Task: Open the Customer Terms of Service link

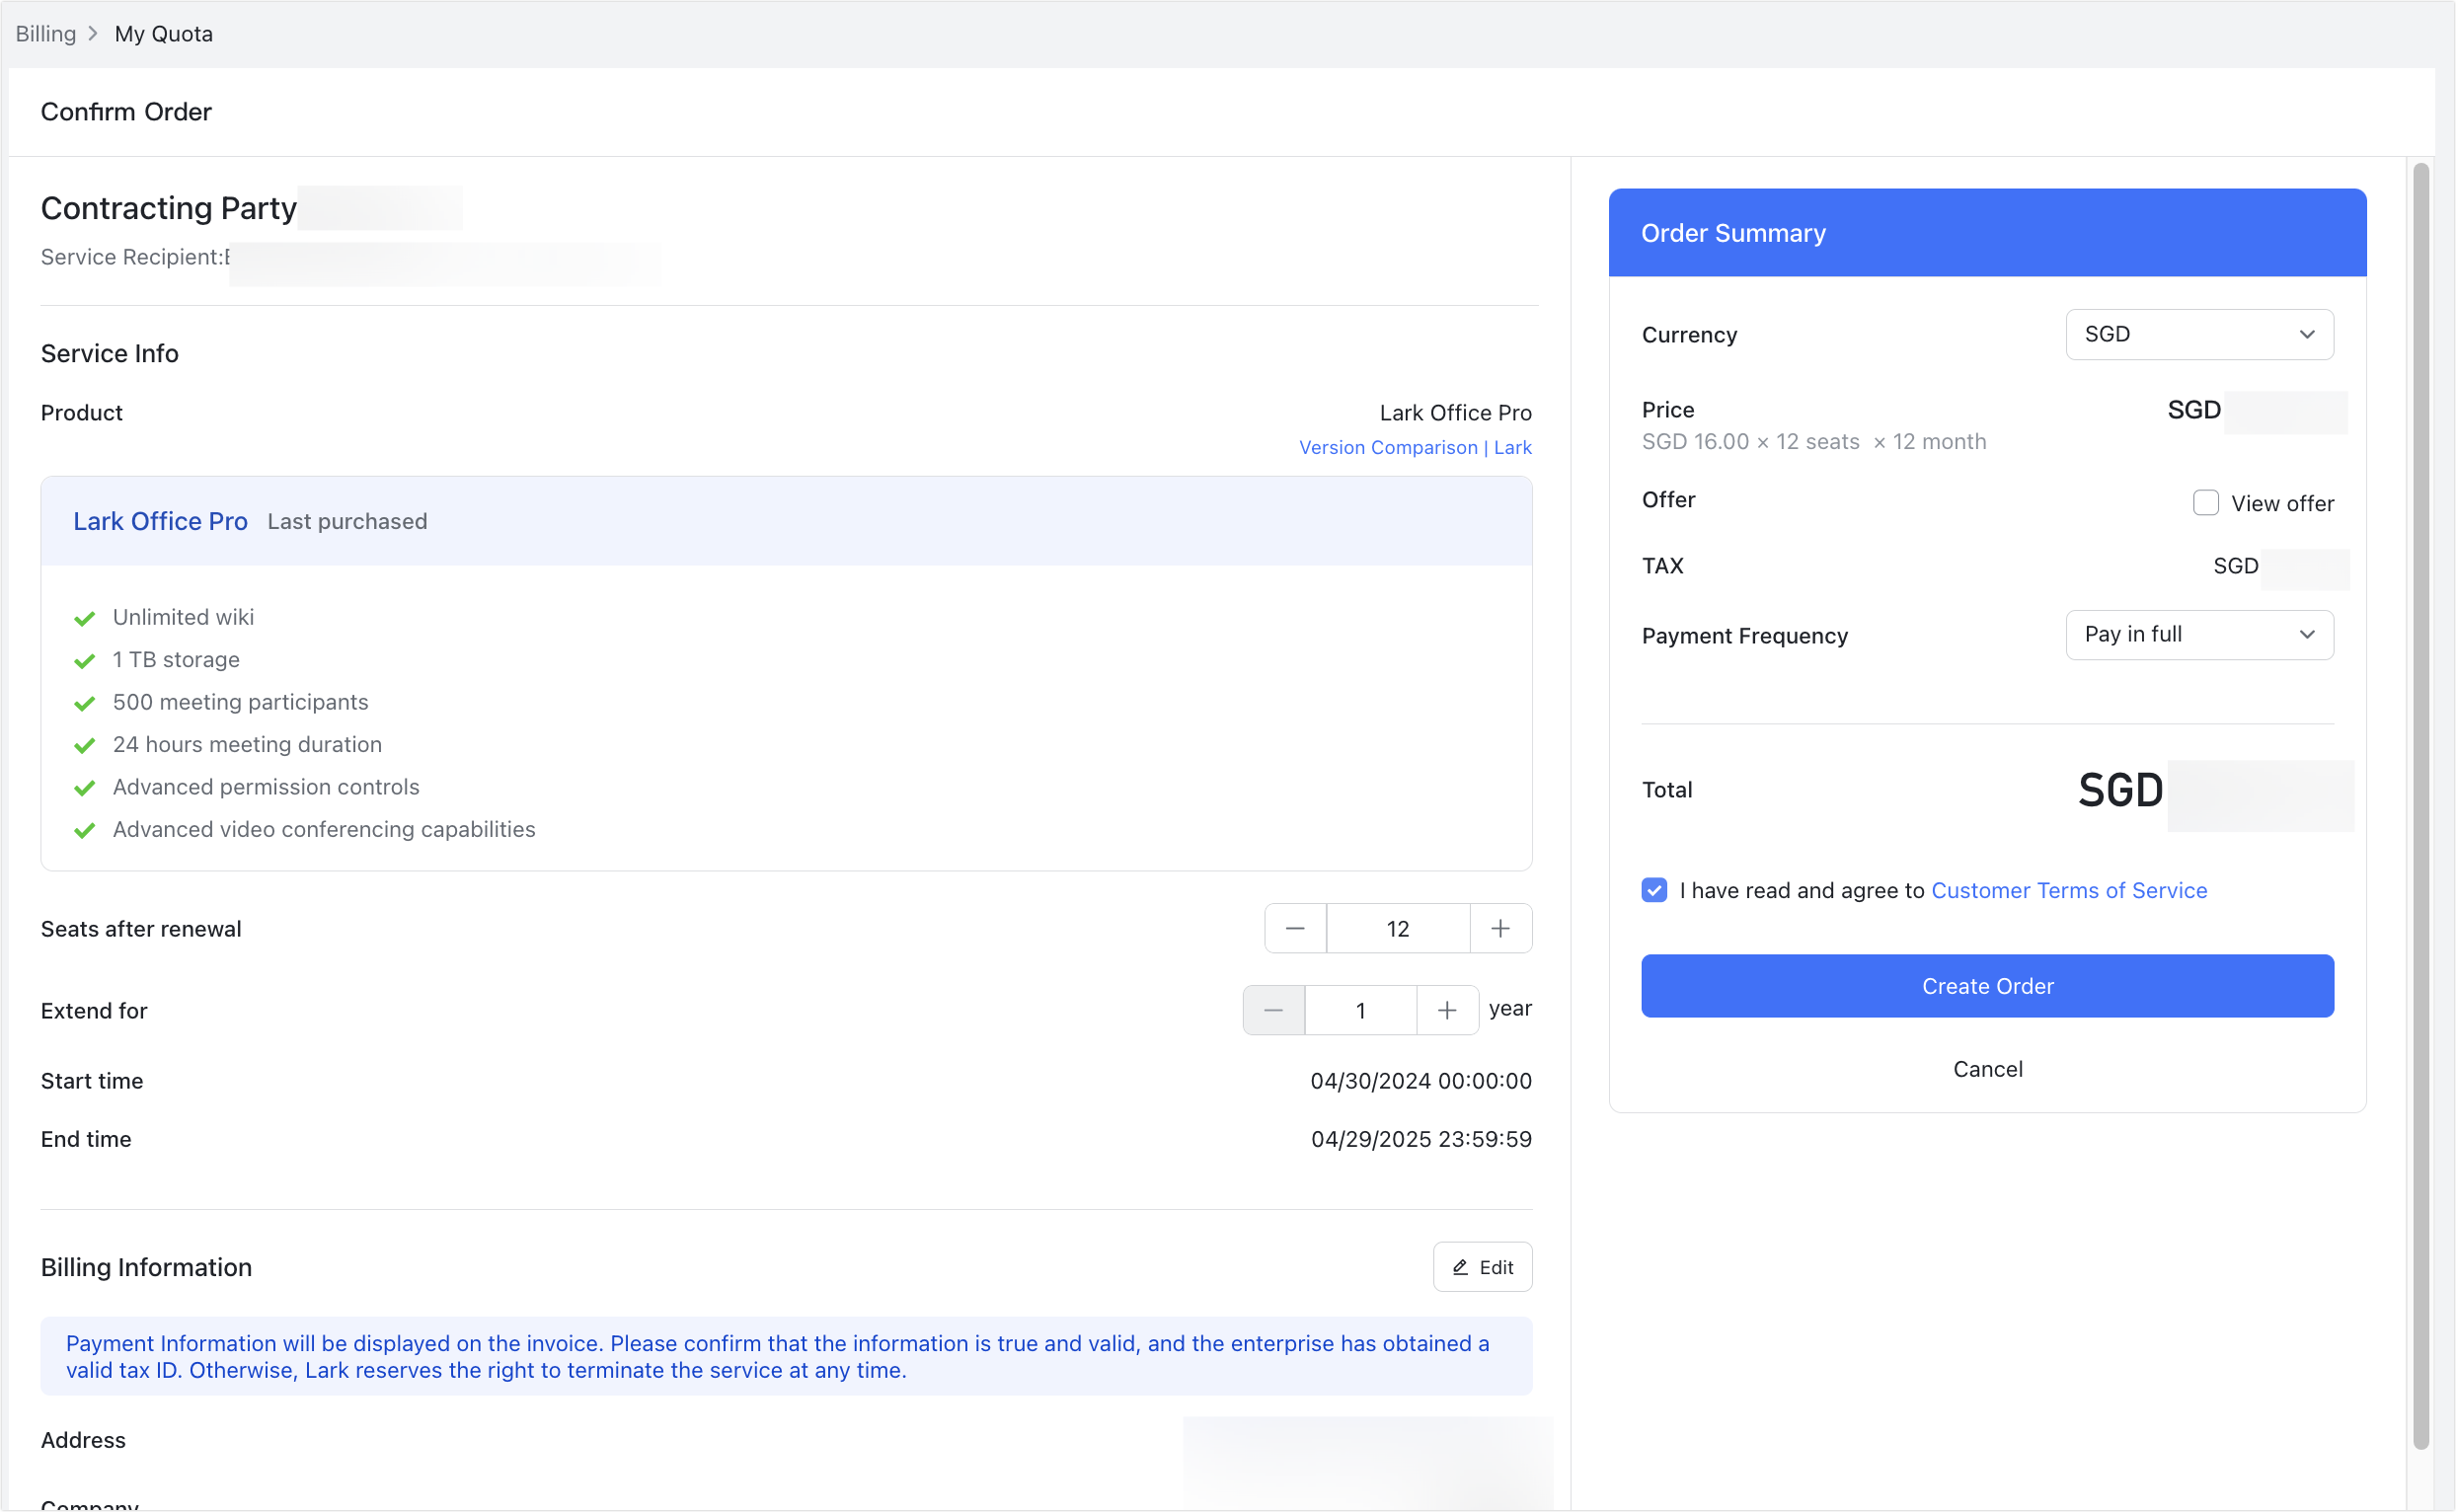Action: [x=2069, y=890]
